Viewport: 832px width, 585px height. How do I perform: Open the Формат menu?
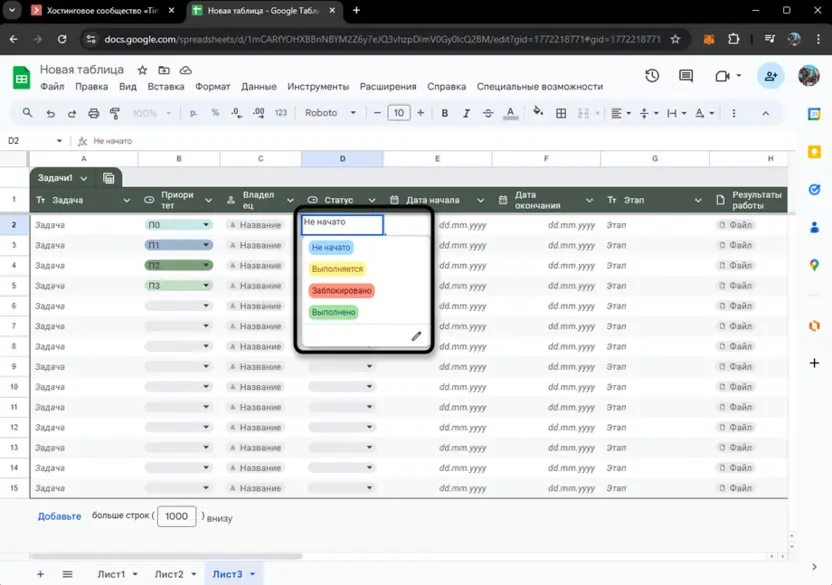click(x=212, y=87)
